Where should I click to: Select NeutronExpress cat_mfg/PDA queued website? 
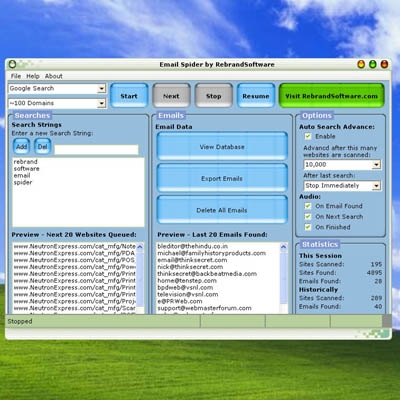coord(75,253)
